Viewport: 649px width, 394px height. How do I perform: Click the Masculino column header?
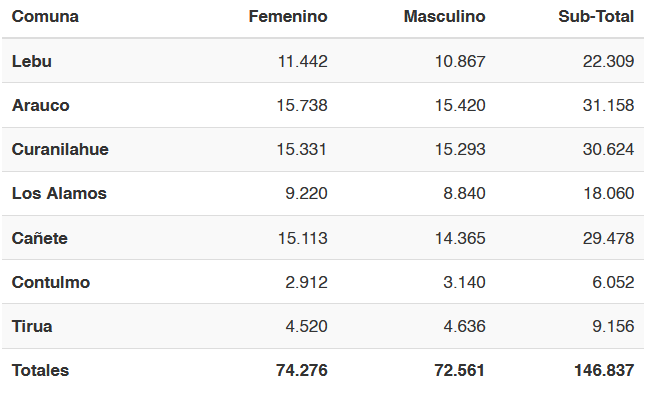coord(445,17)
